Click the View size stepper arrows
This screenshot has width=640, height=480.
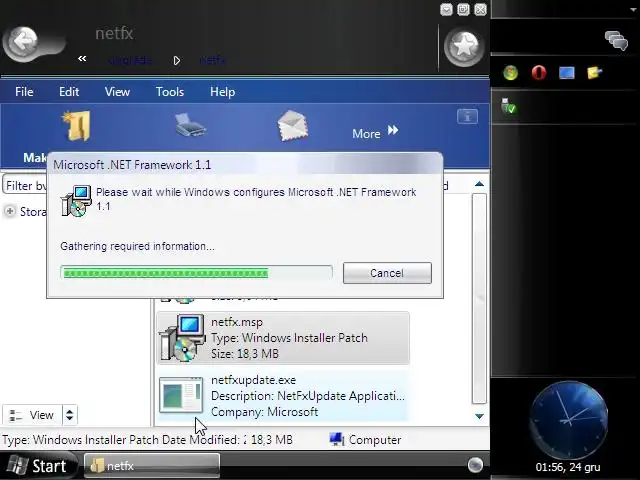69,415
